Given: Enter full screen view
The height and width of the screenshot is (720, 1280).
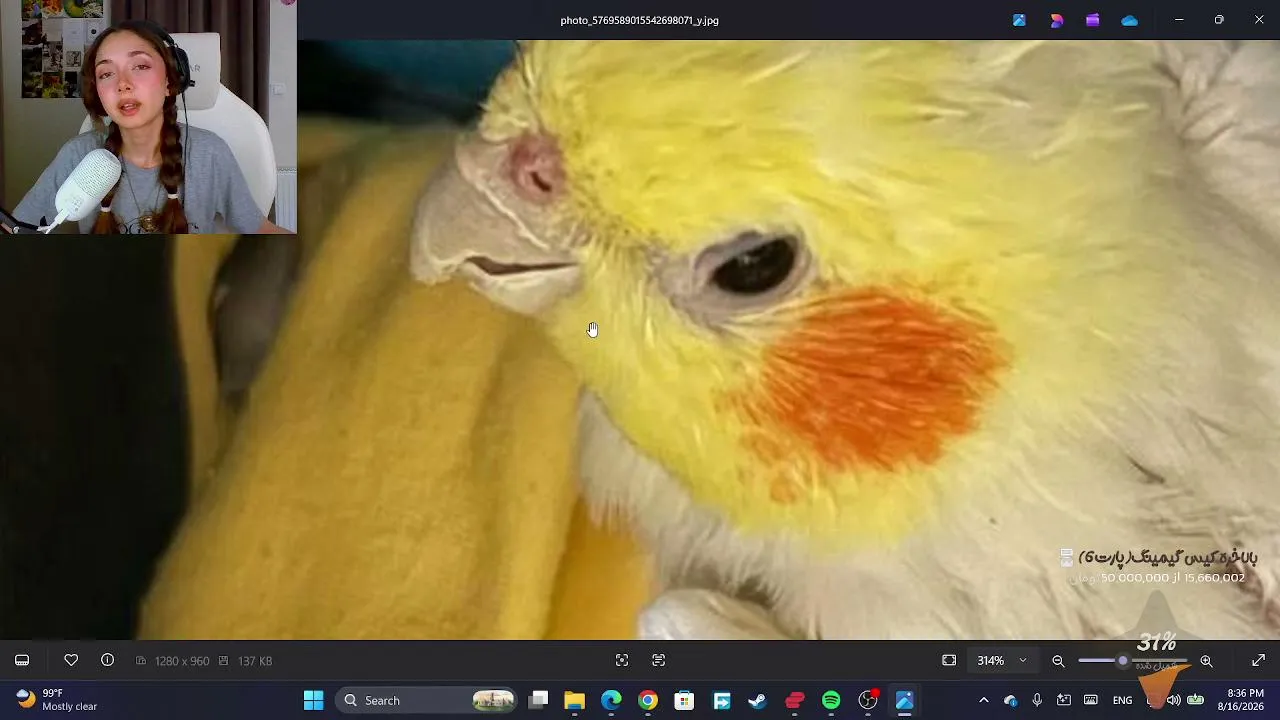Looking at the screenshot, I should pos(1258,660).
